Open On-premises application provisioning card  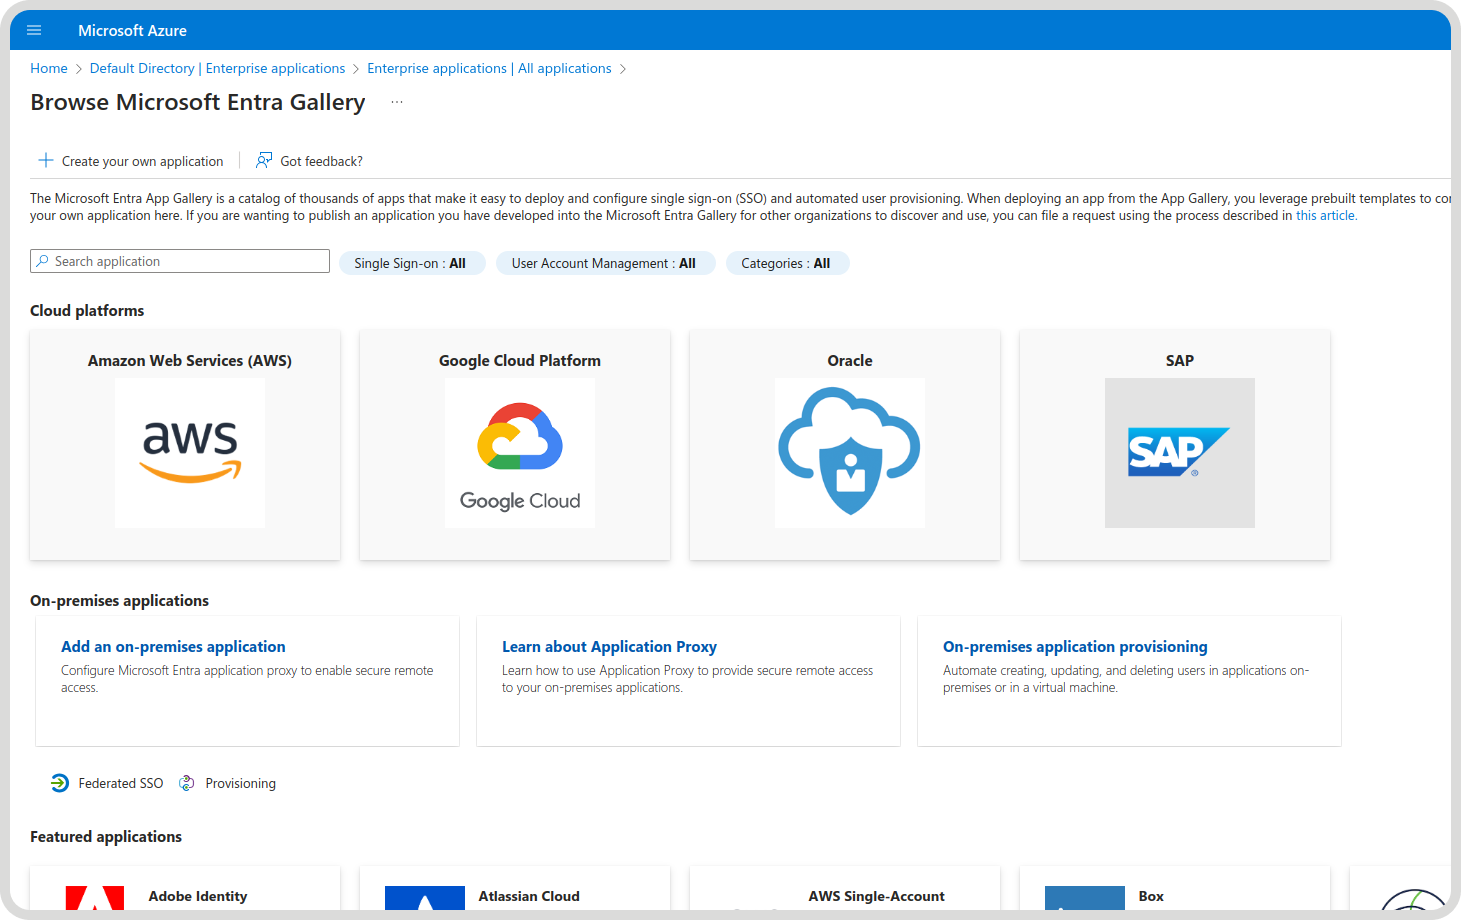[x=1129, y=681]
